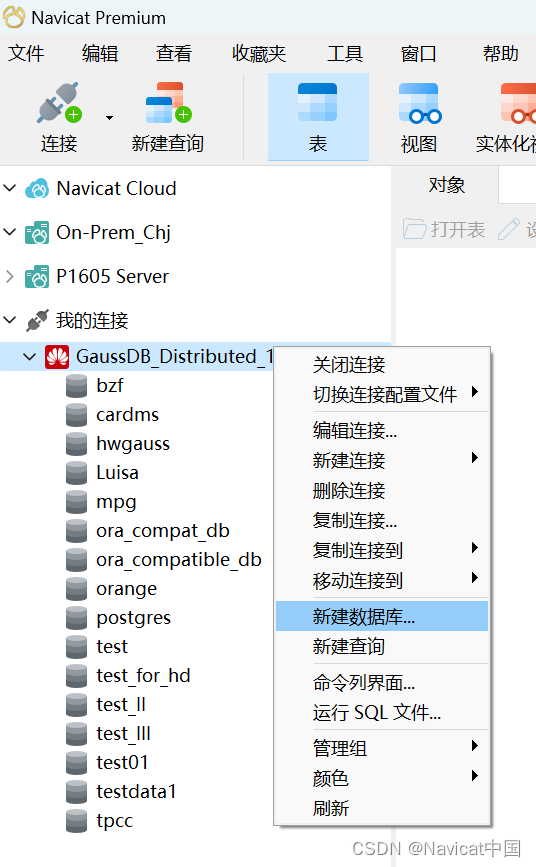
Task: Click the bzf database icon
Action: pos(76,386)
